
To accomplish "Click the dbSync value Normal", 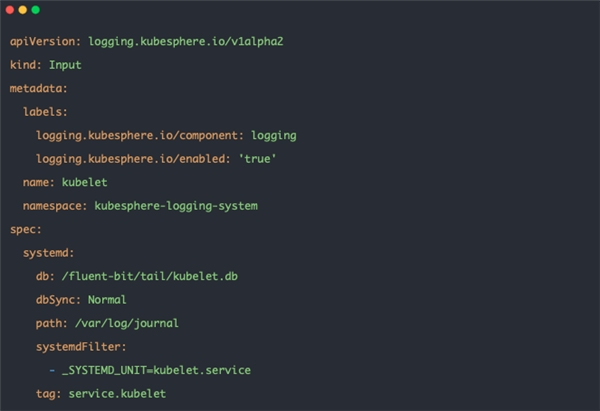I will point(107,299).
